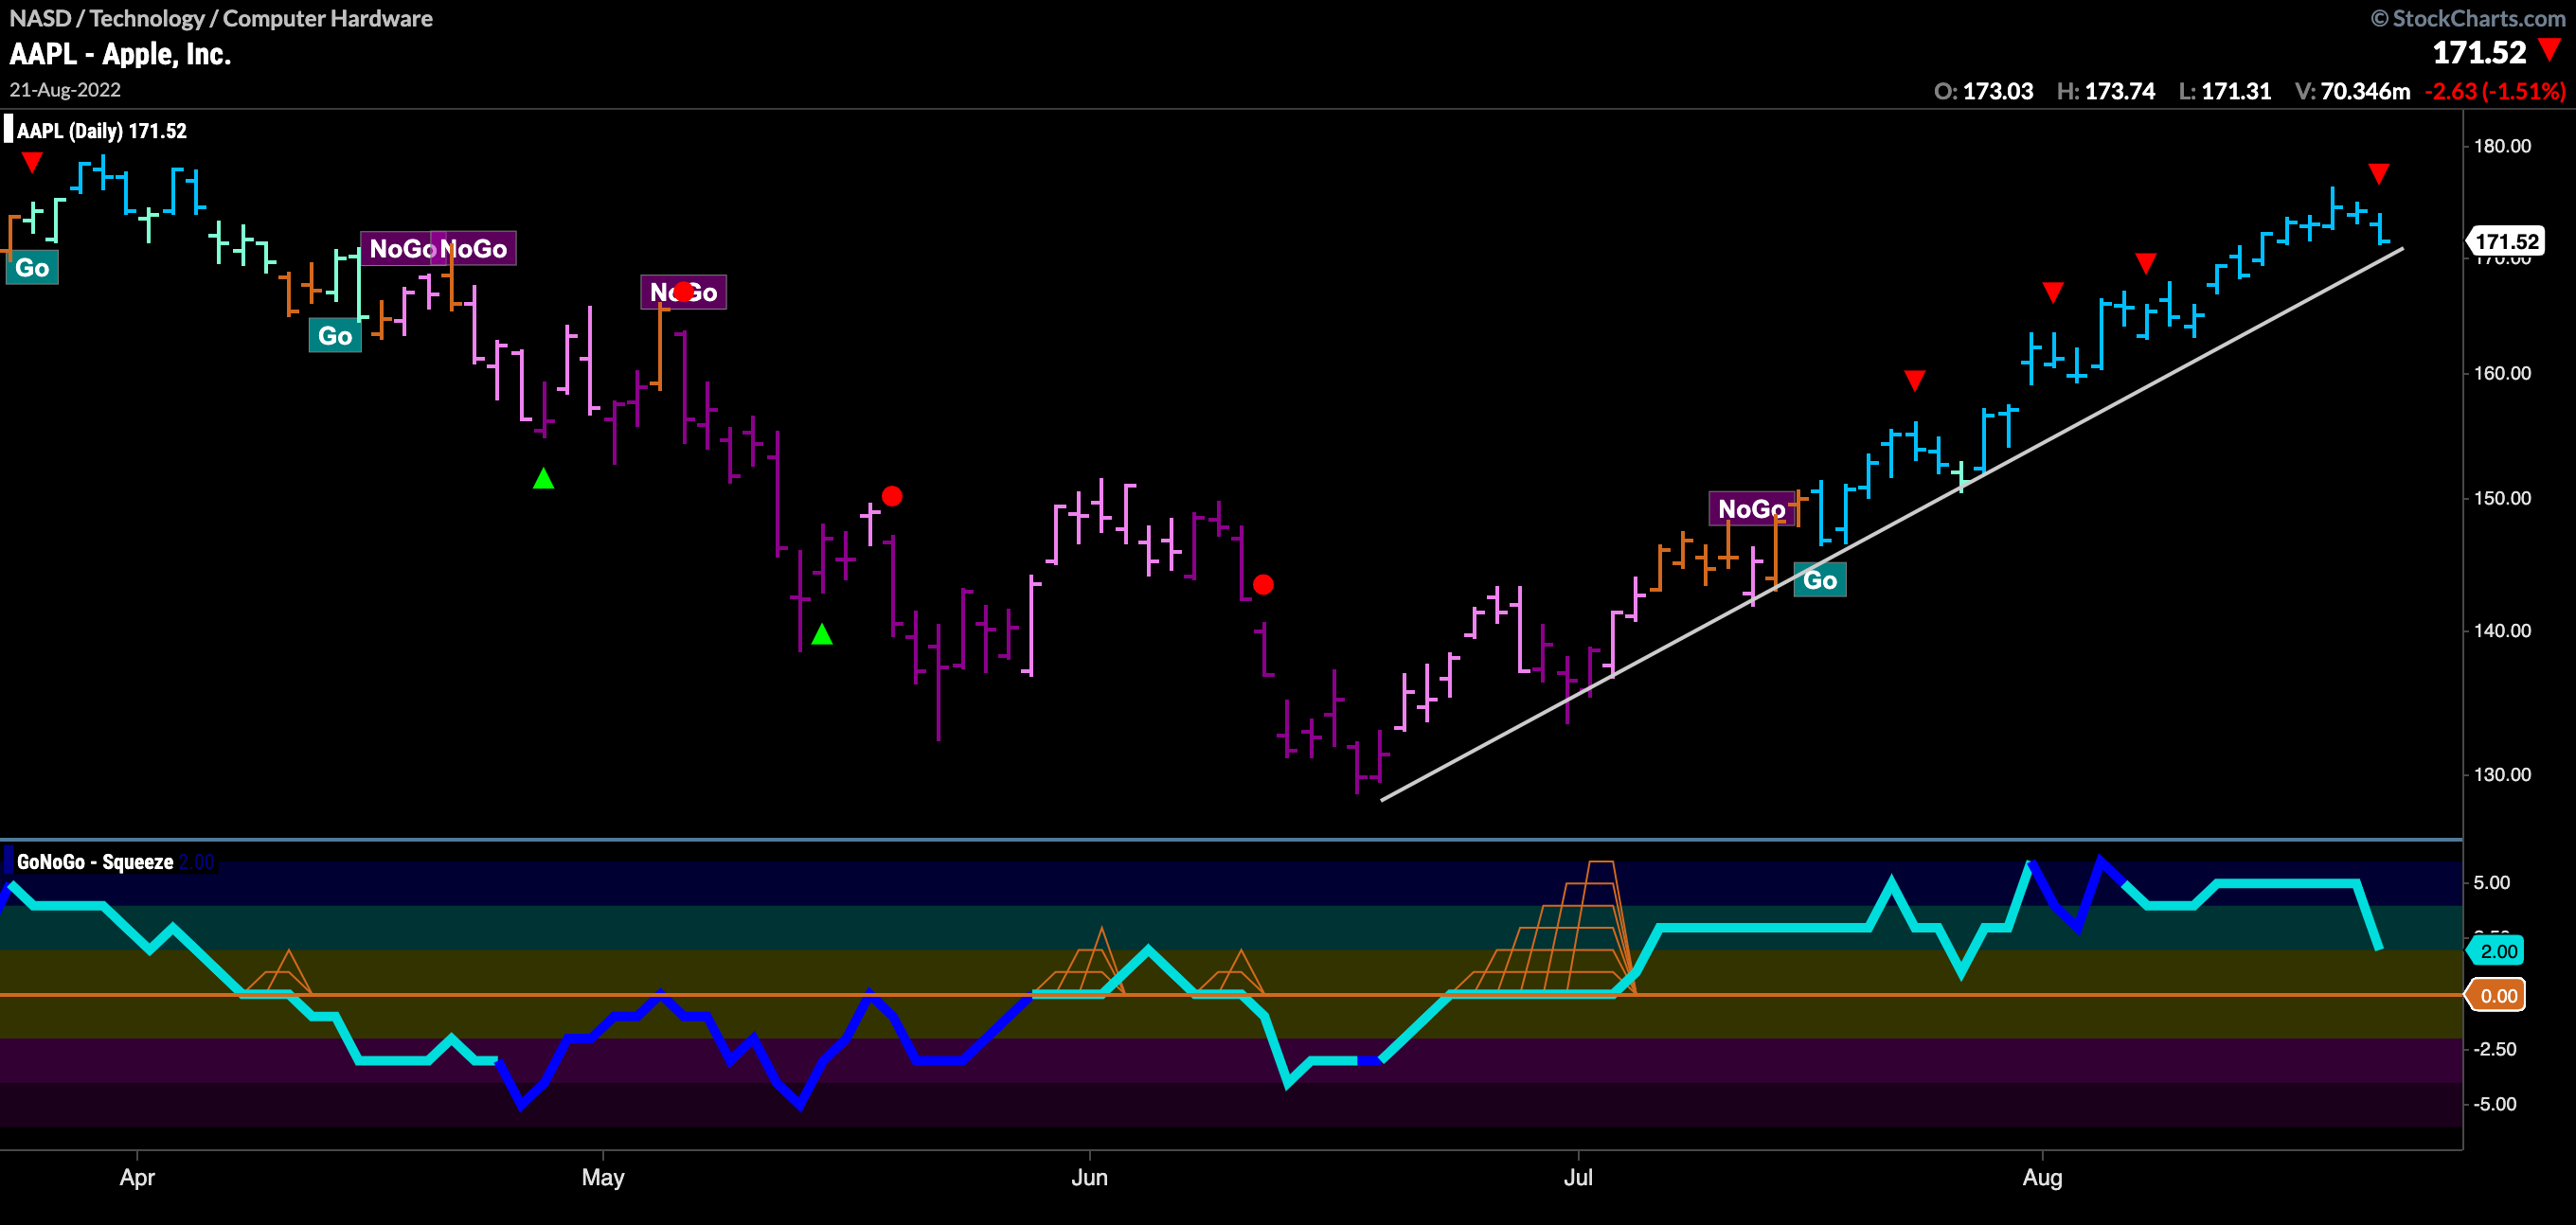
Task: Click the Jul label on the time axis
Action: (x=1578, y=1177)
